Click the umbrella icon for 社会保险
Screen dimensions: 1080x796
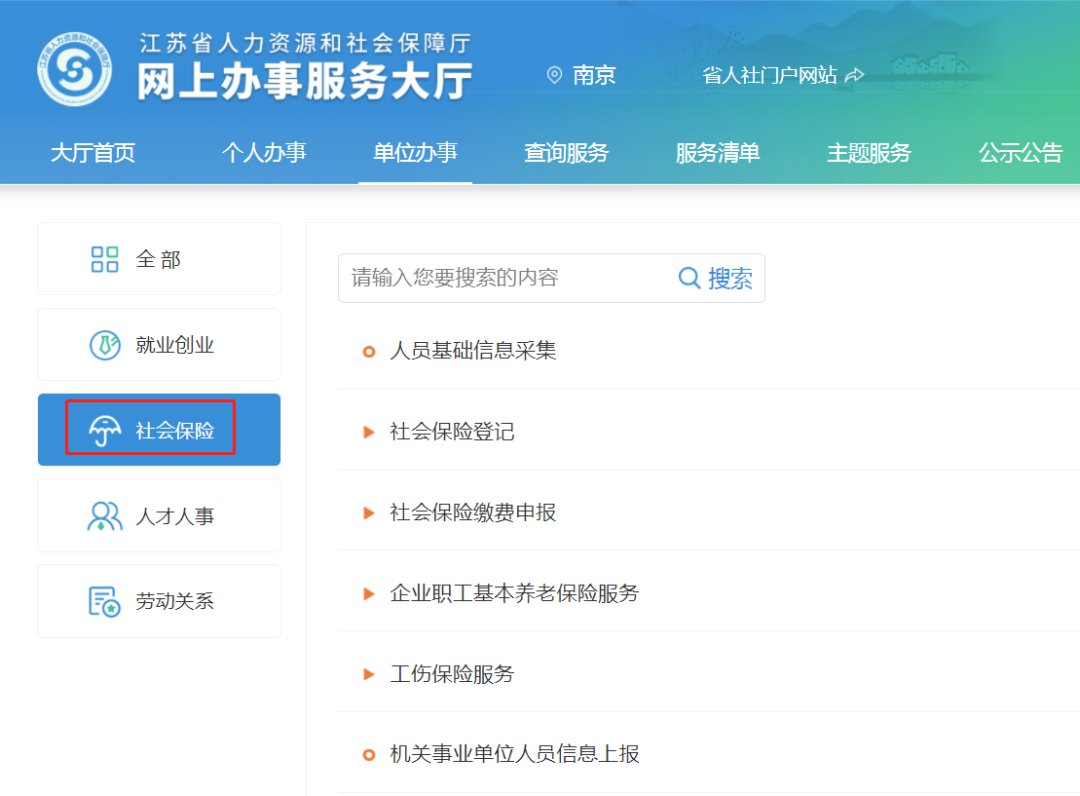(x=105, y=431)
